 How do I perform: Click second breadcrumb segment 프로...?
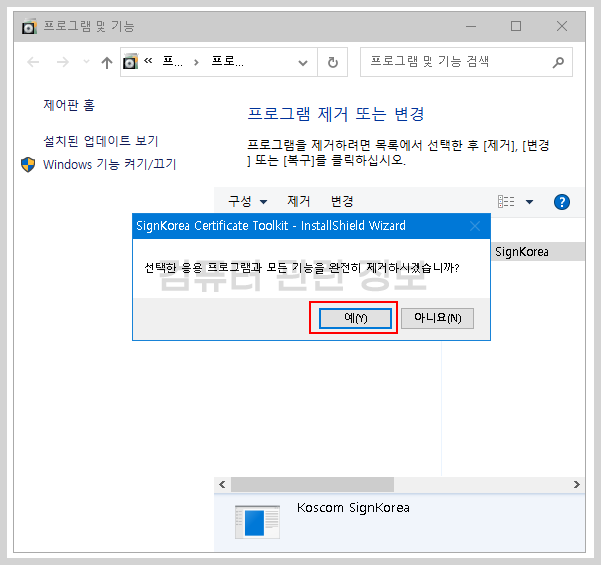tap(227, 61)
